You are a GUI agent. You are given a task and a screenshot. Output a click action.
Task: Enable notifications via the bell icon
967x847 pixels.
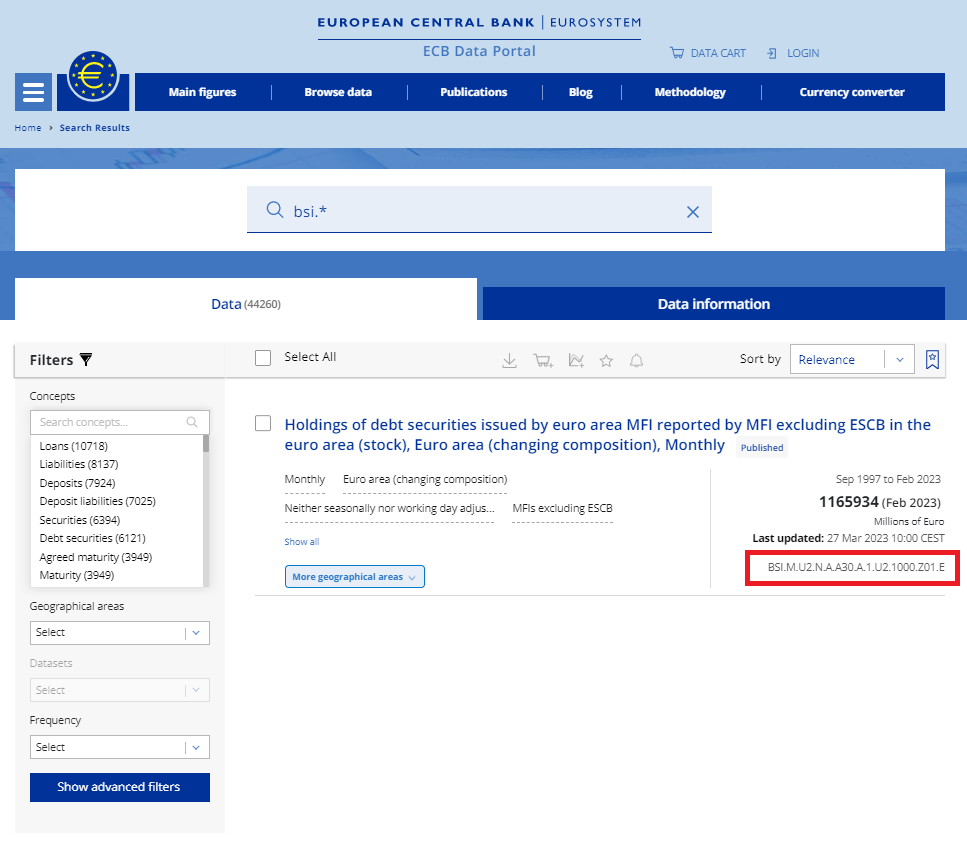click(636, 360)
